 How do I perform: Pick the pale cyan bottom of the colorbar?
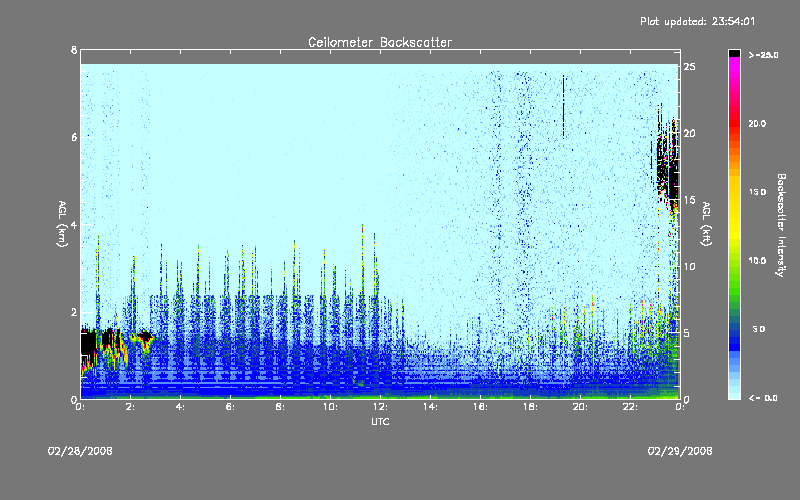734,393
